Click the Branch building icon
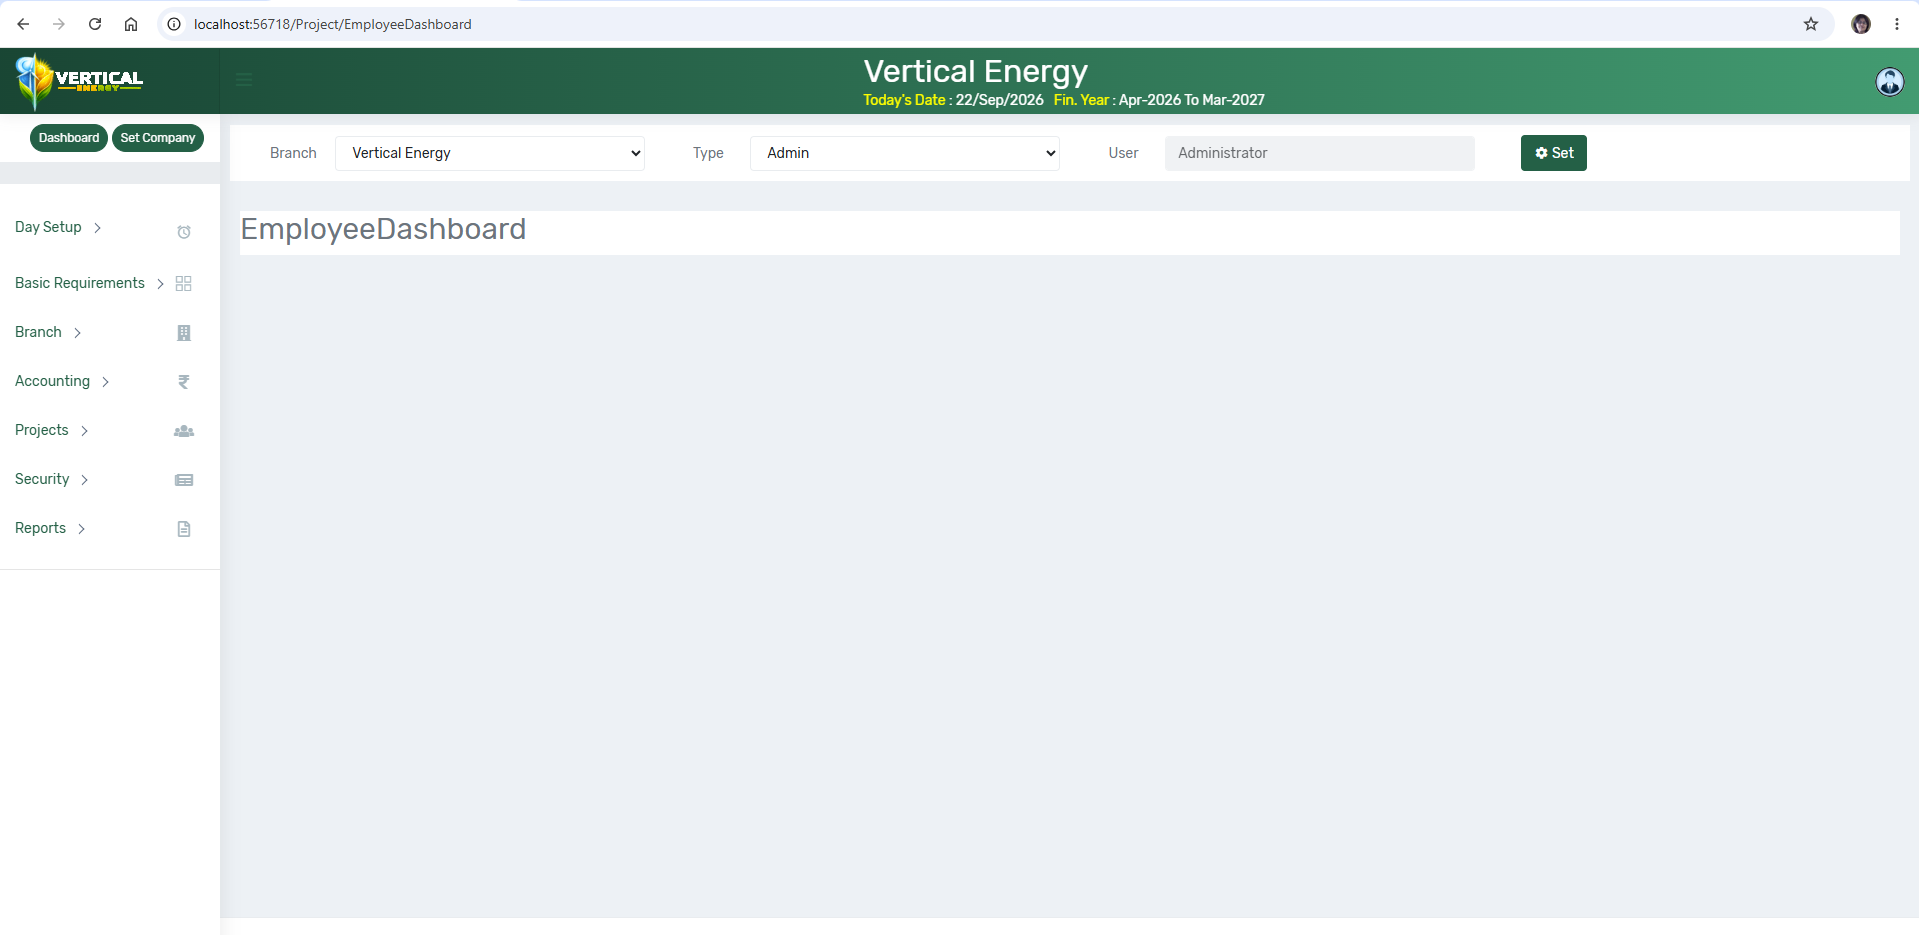1919x935 pixels. click(x=184, y=333)
